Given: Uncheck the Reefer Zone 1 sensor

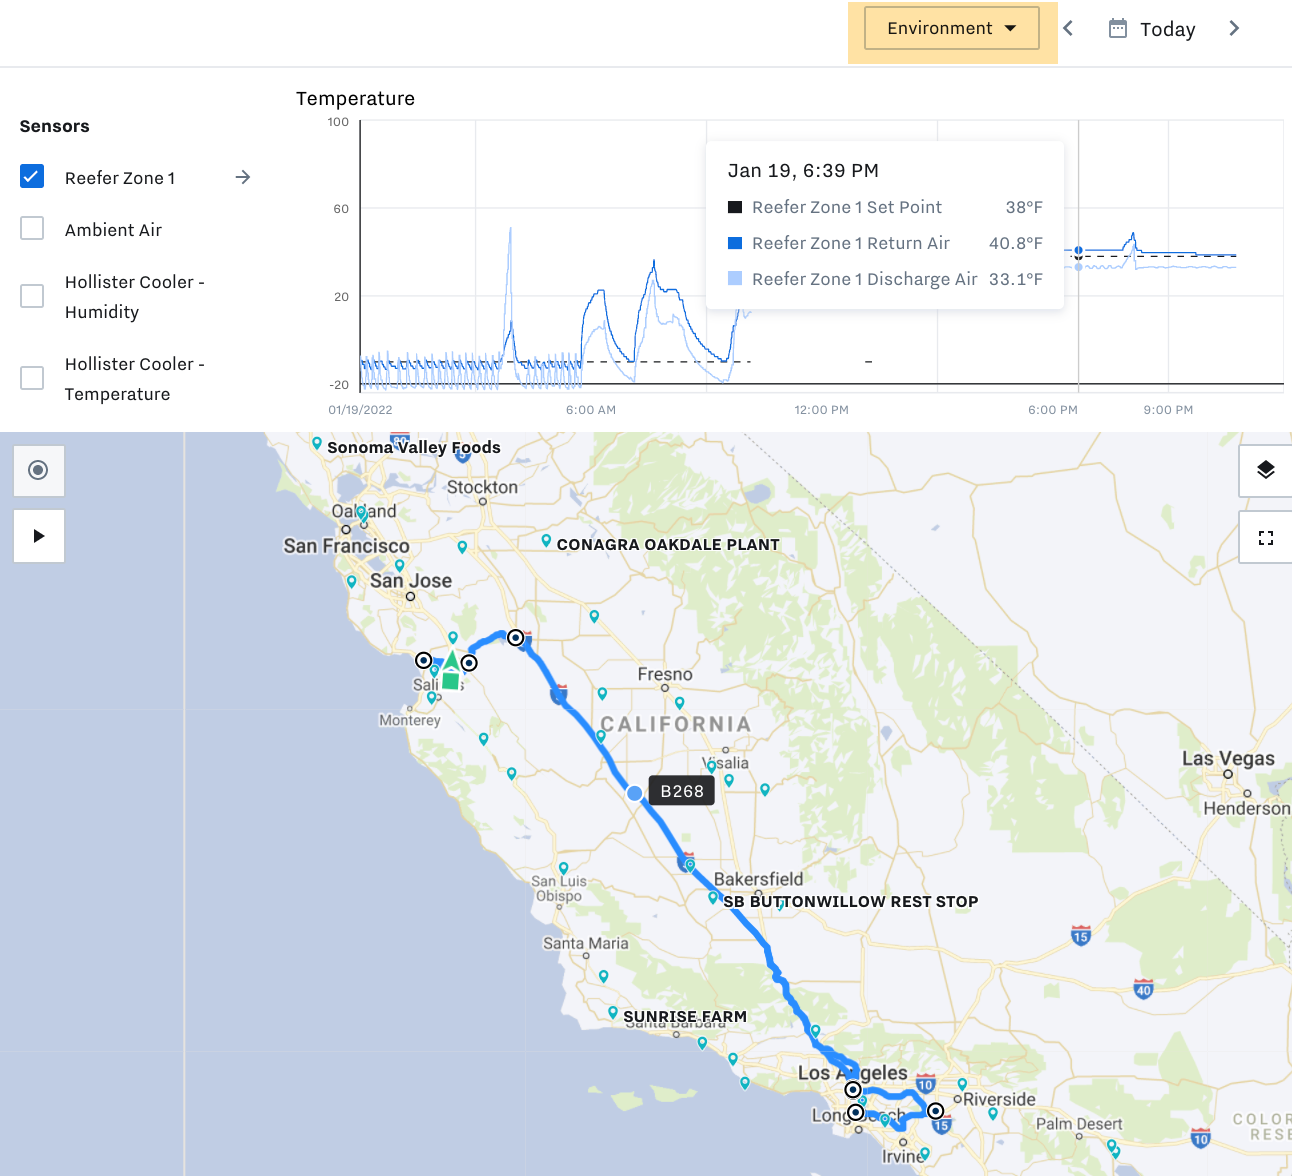Looking at the screenshot, I should point(32,177).
